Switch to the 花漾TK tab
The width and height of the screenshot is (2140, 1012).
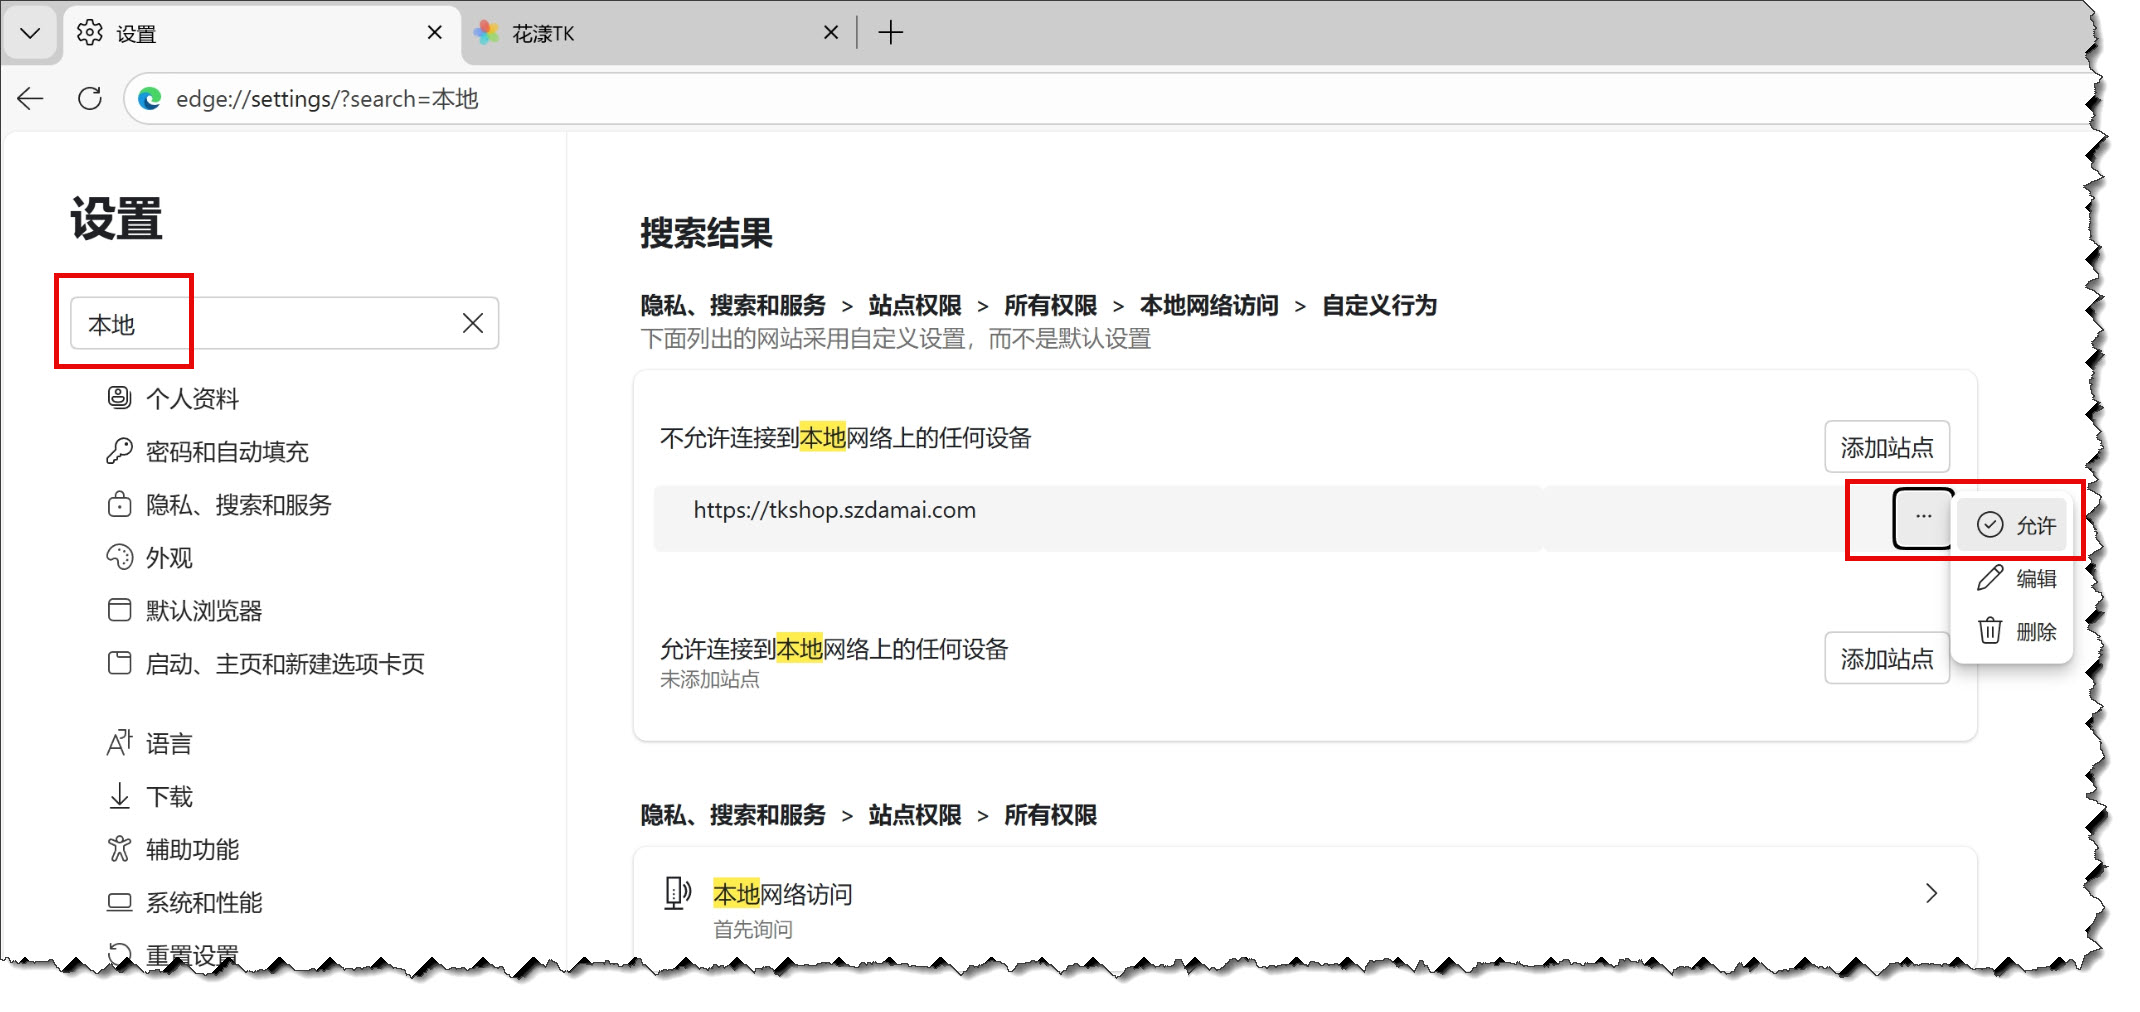point(640,33)
